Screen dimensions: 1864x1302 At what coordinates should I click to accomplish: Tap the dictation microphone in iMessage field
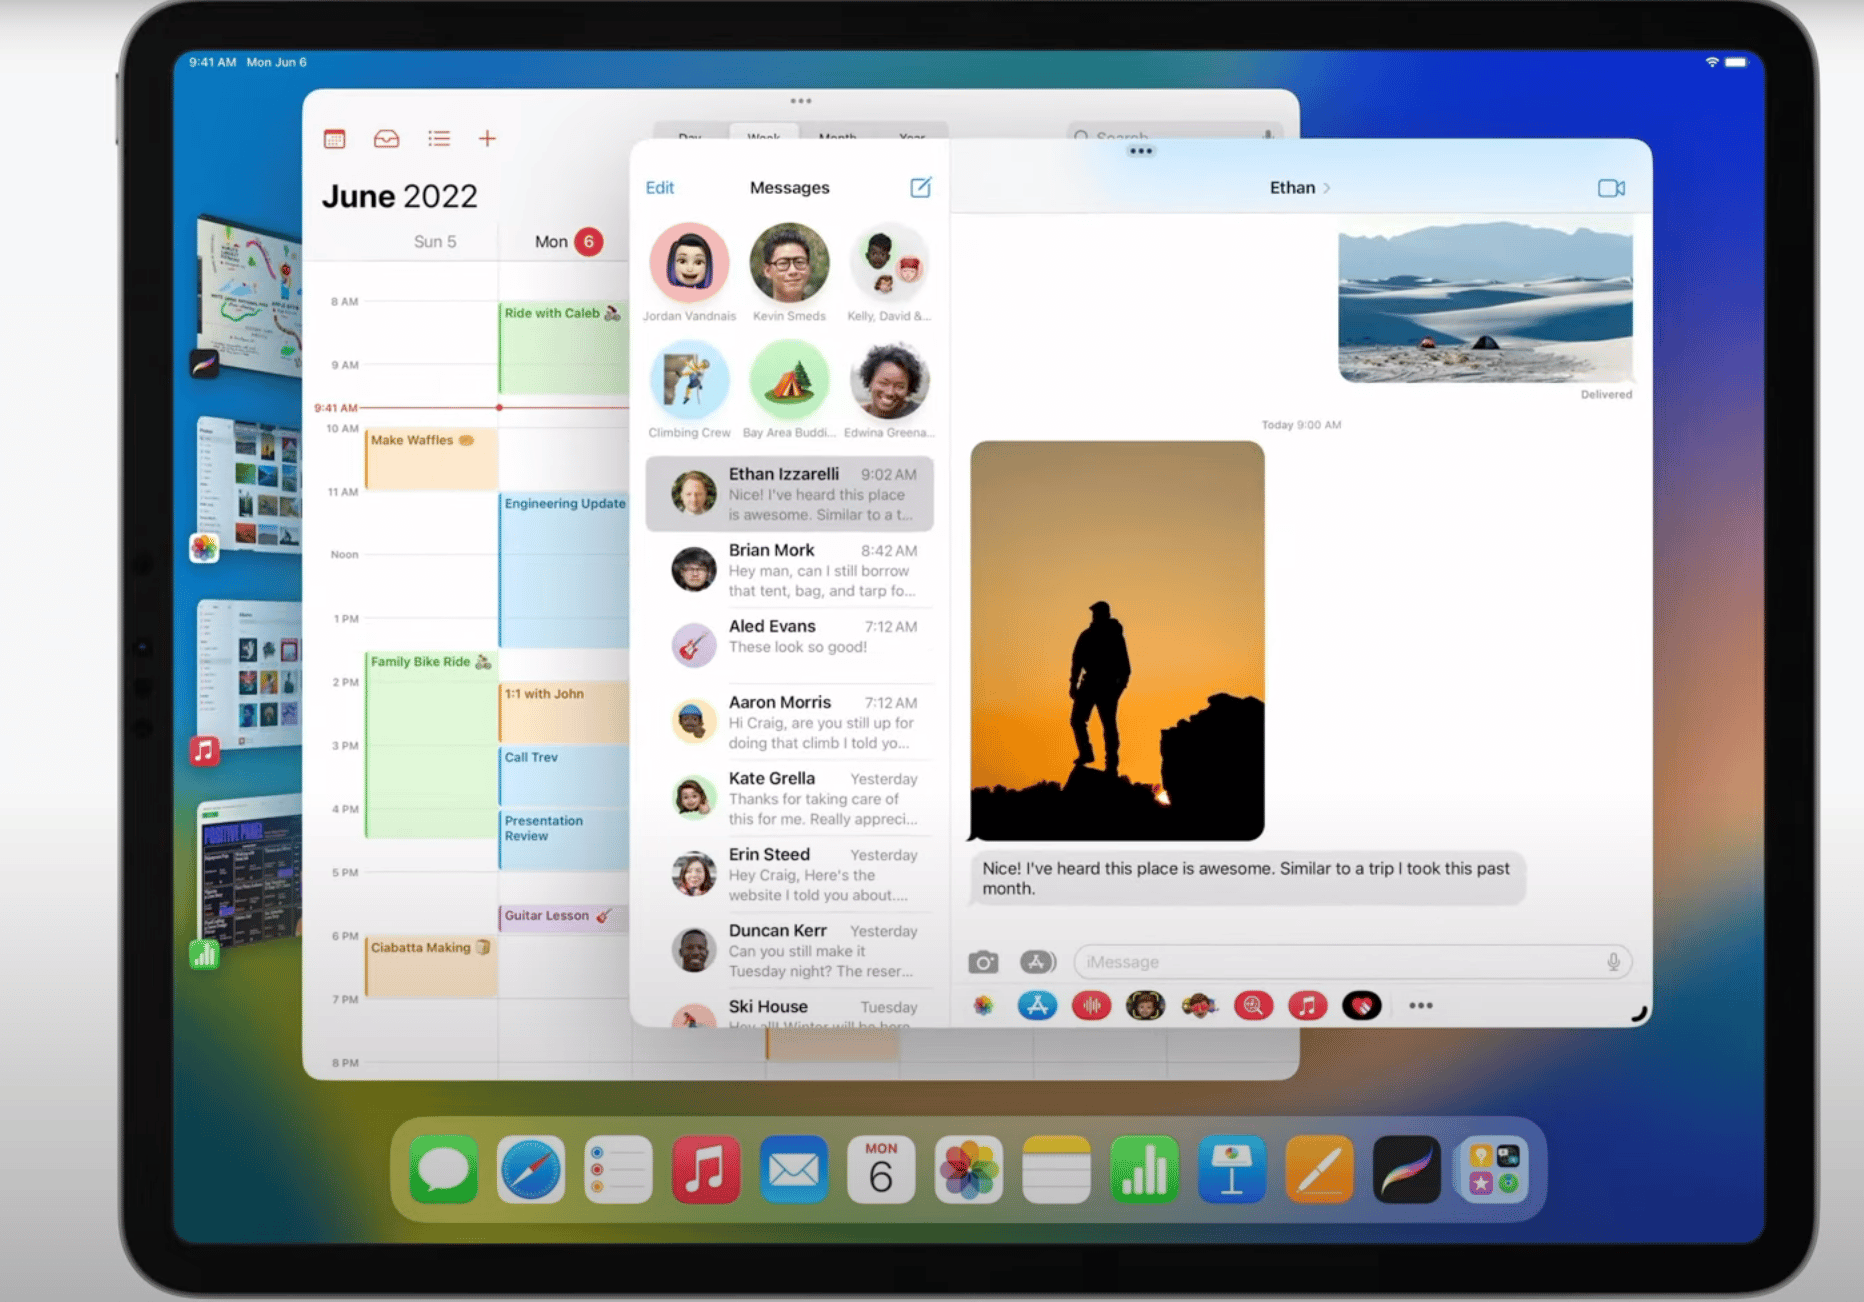(1613, 962)
